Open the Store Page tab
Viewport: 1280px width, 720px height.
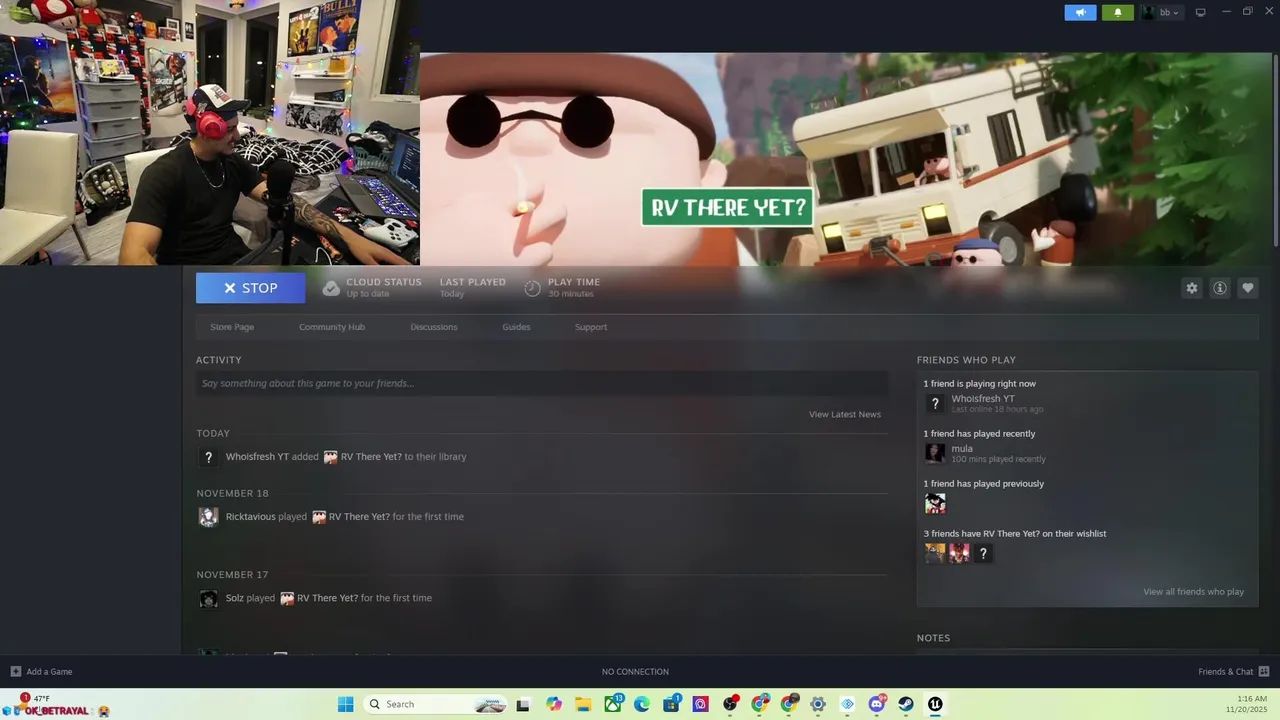click(x=232, y=327)
